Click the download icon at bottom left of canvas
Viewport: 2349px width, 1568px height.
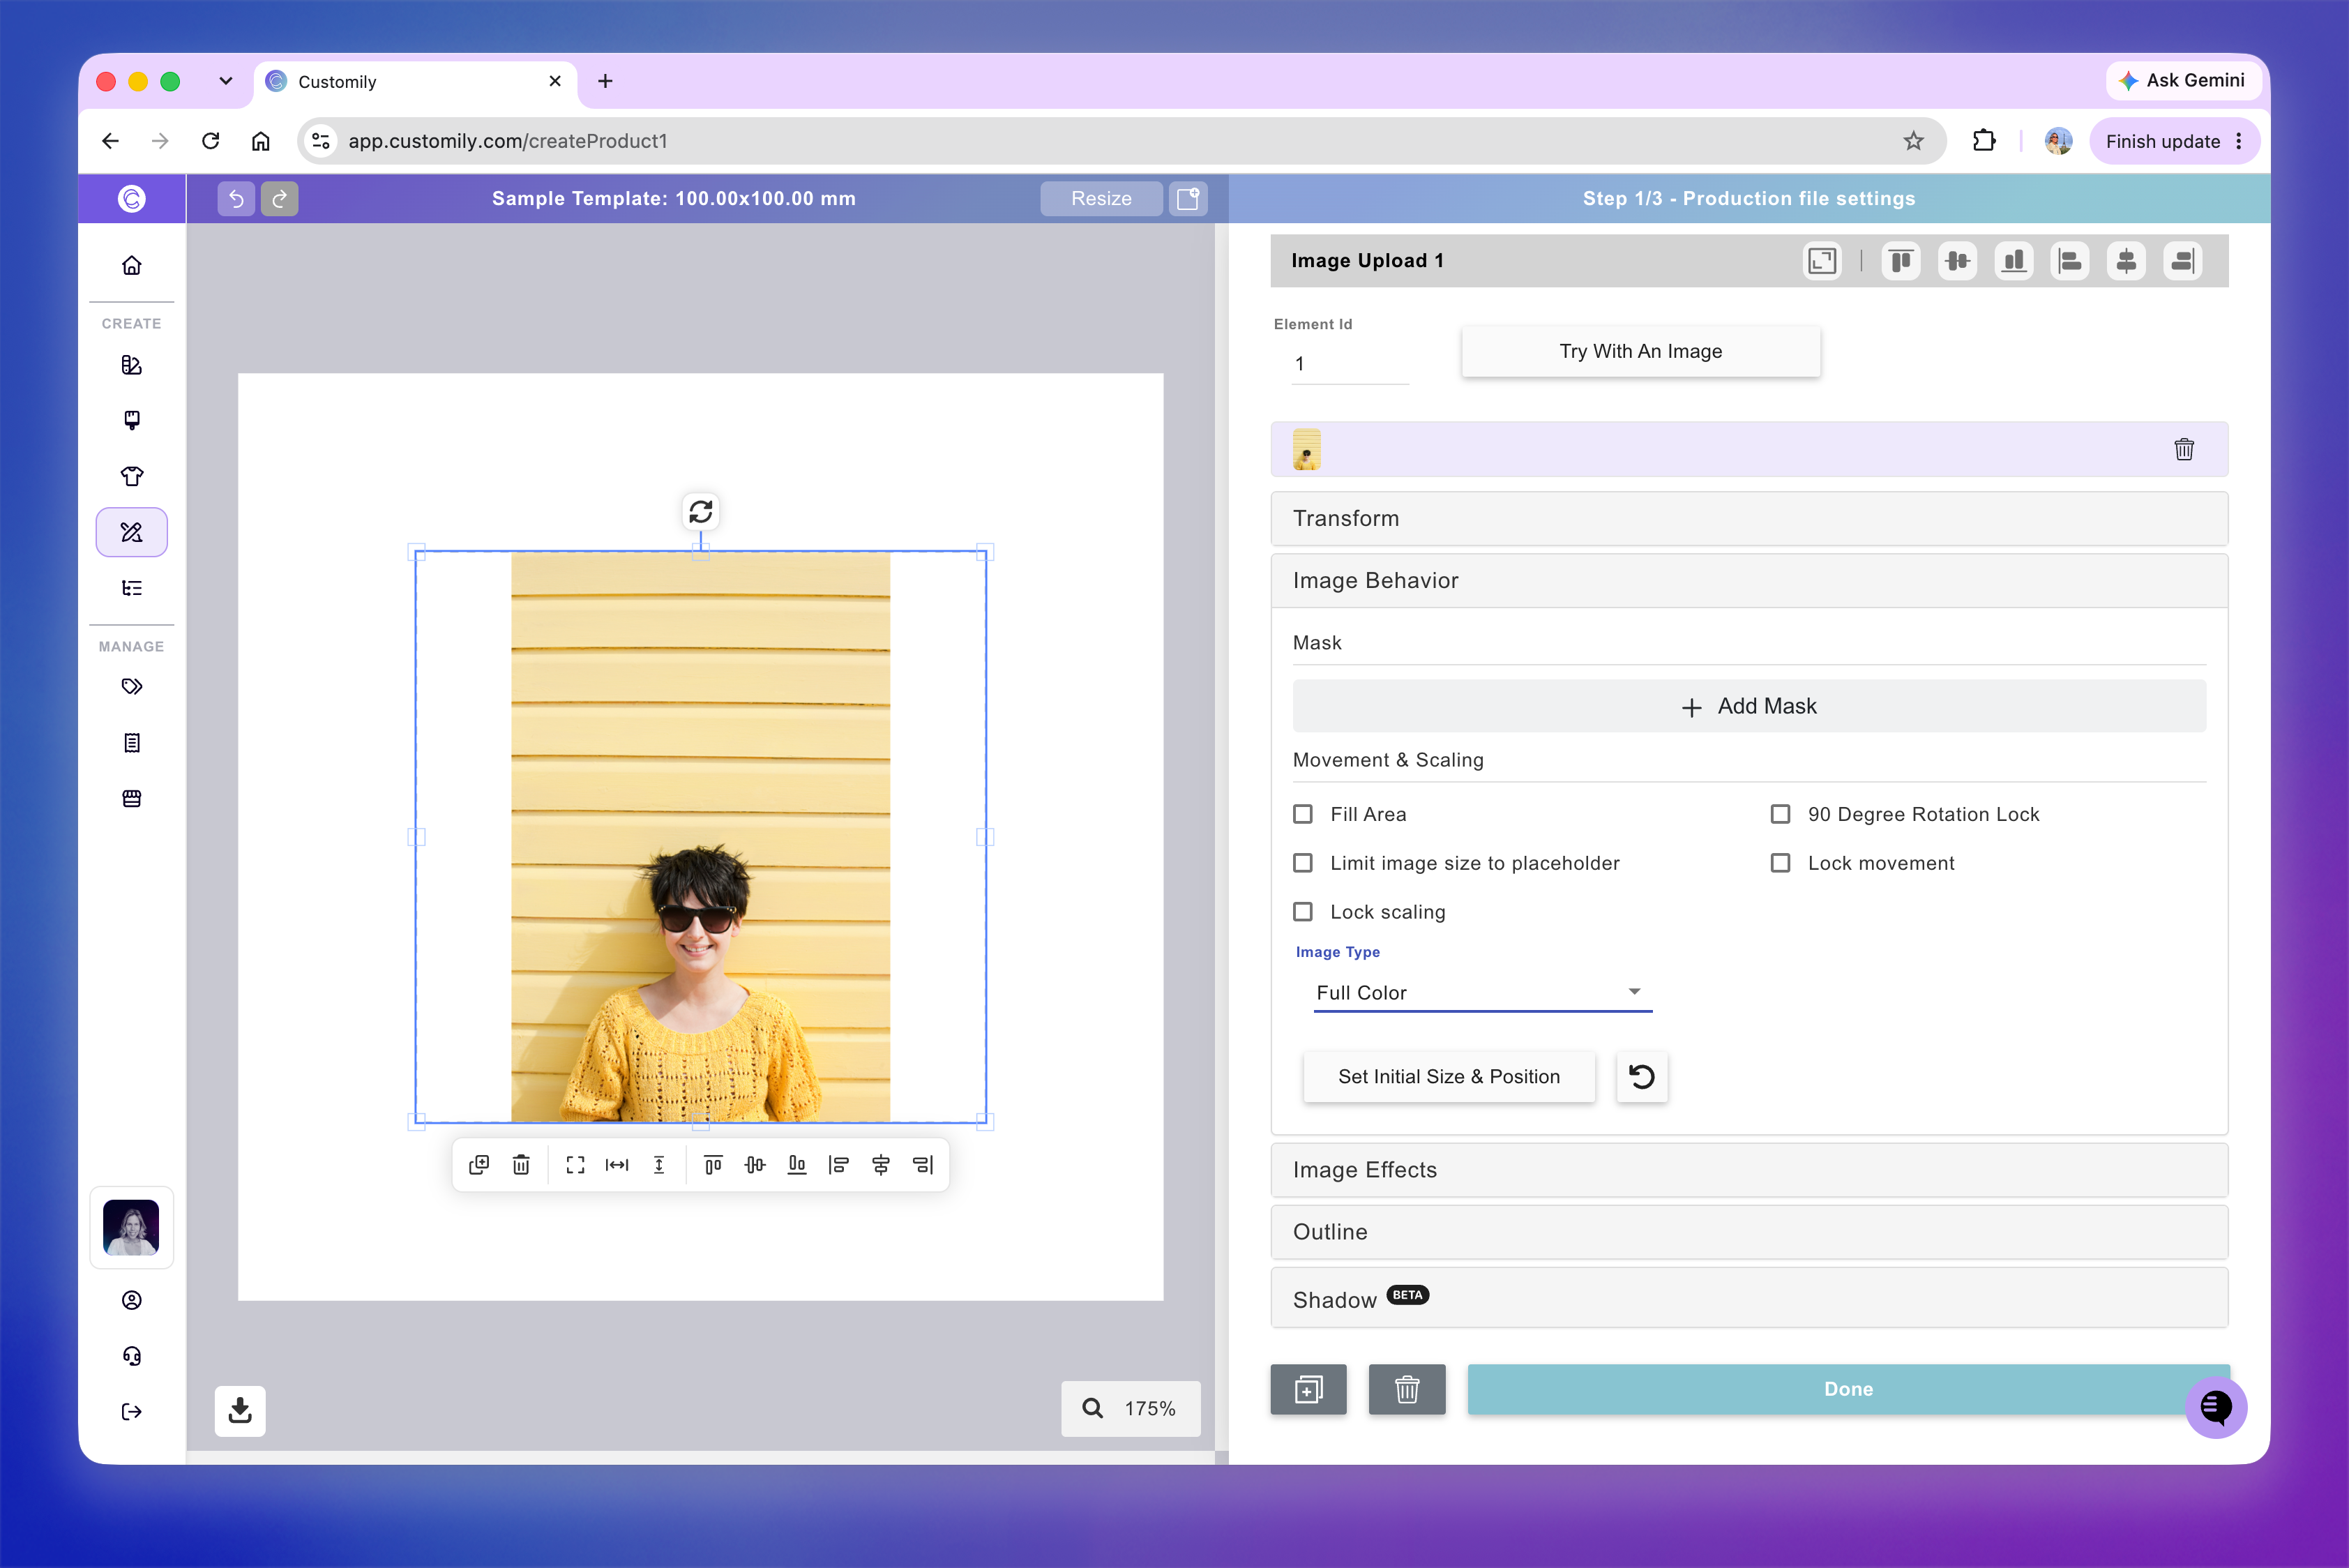[x=240, y=1410]
